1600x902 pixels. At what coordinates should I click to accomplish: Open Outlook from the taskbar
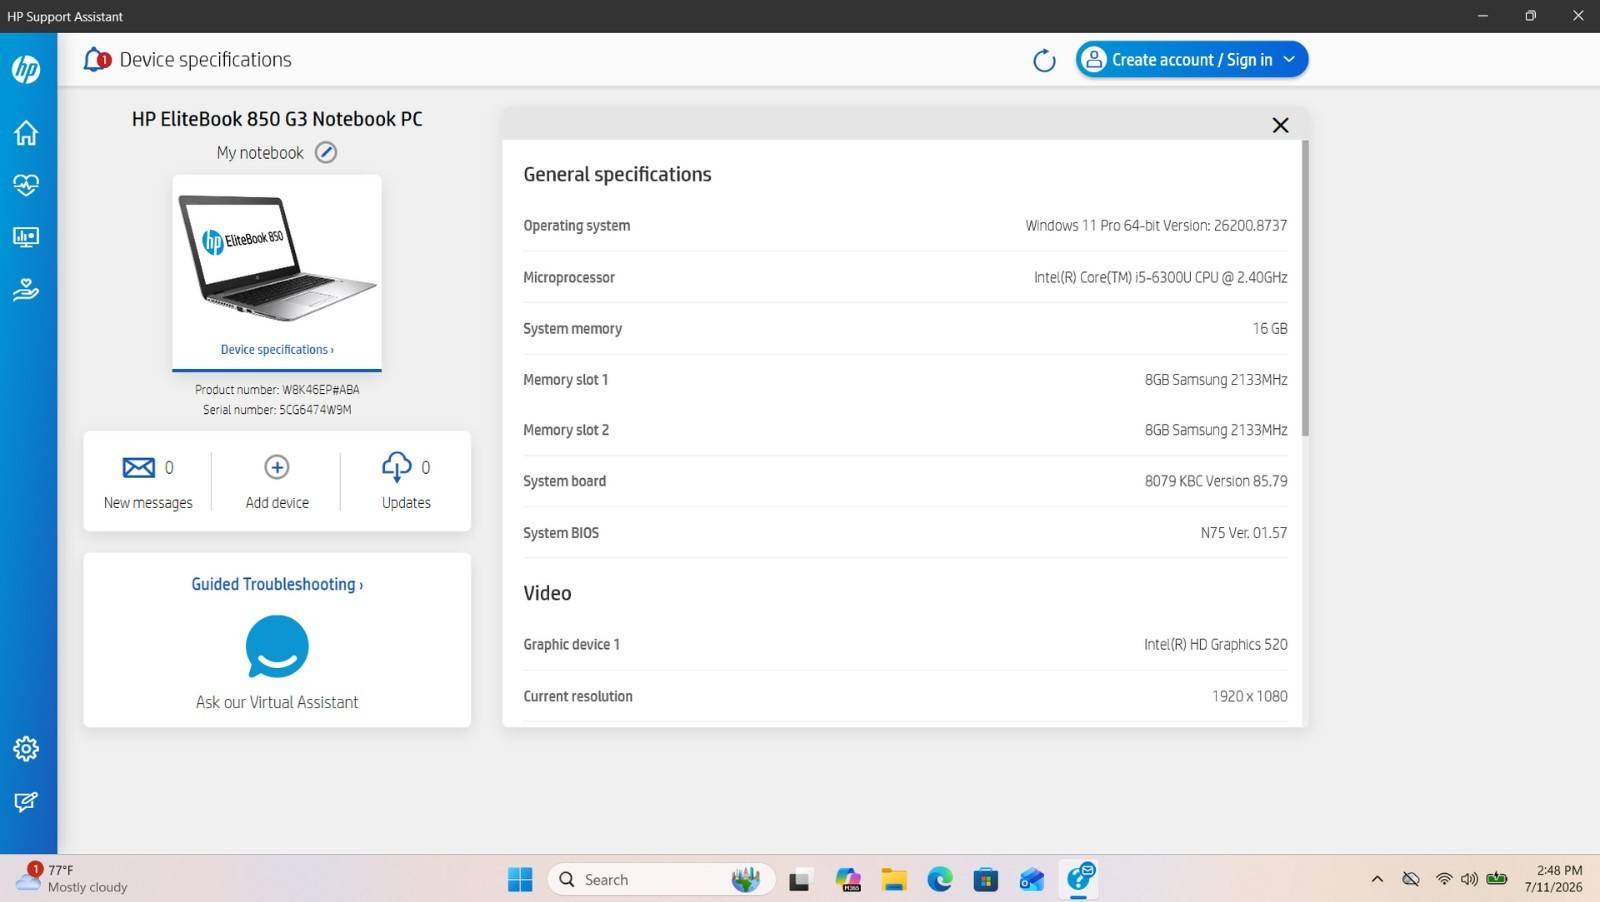(x=1032, y=880)
